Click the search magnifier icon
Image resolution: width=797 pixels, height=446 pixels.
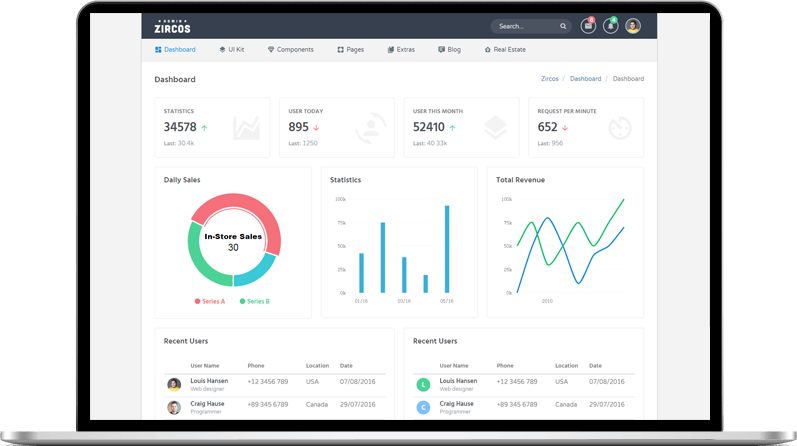(x=563, y=26)
